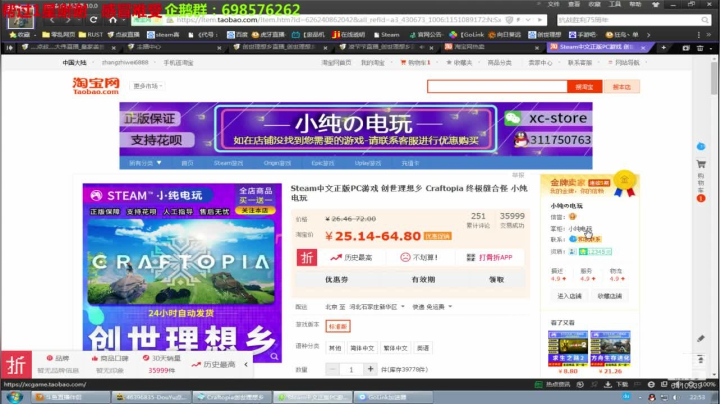
Task: Open the 快递 免运费 shipping dropdown
Action: click(432, 307)
